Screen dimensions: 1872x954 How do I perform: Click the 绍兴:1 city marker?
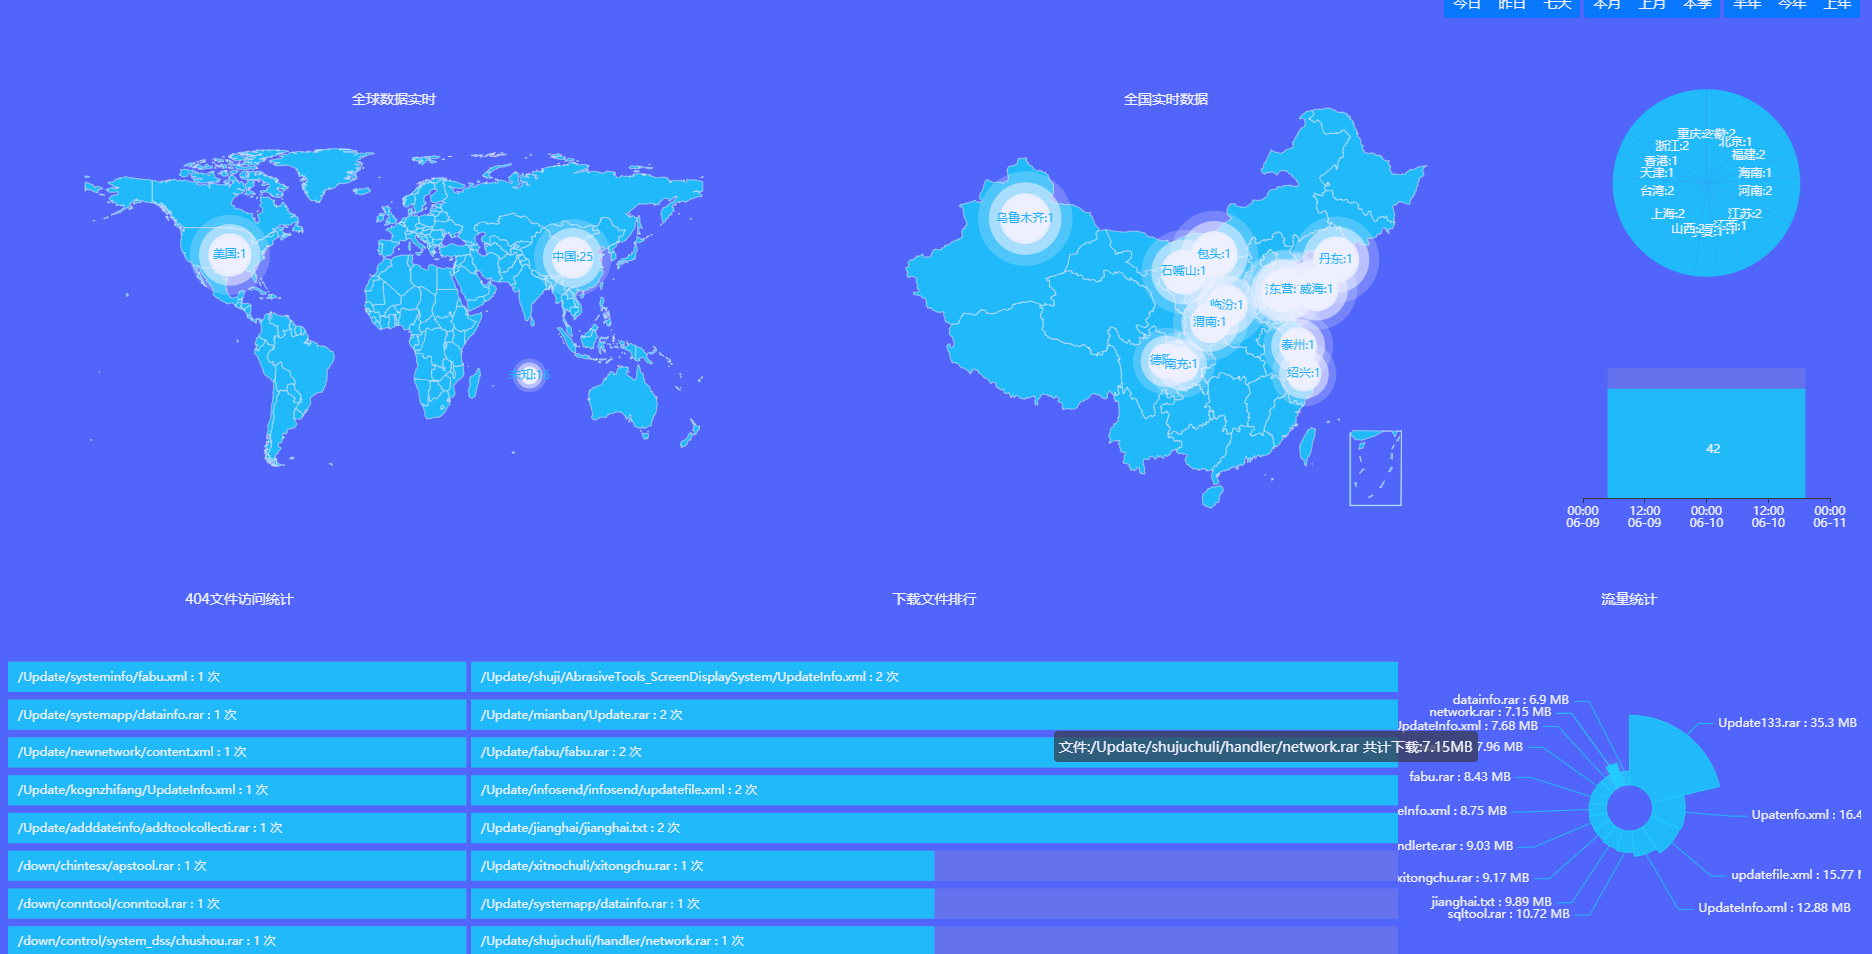click(1303, 373)
